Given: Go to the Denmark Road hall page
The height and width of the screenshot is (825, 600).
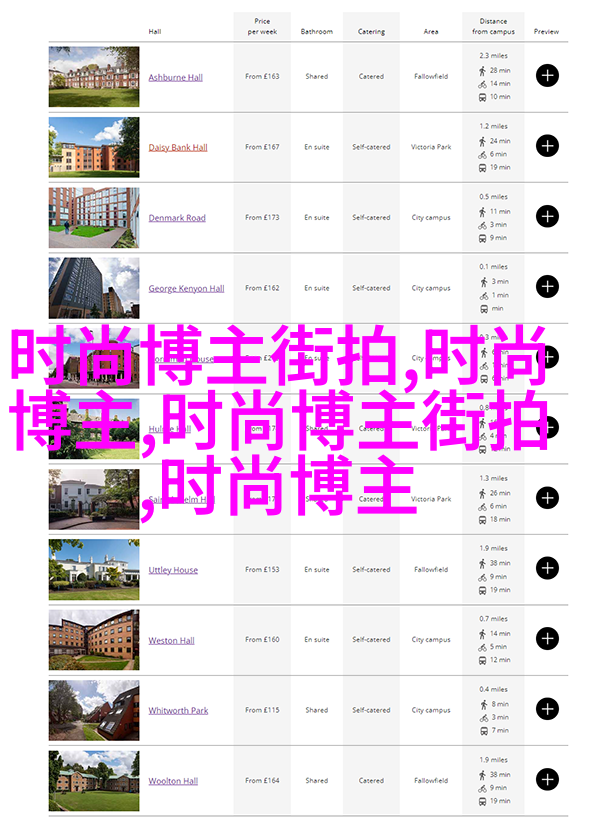Looking at the screenshot, I should tap(177, 218).
